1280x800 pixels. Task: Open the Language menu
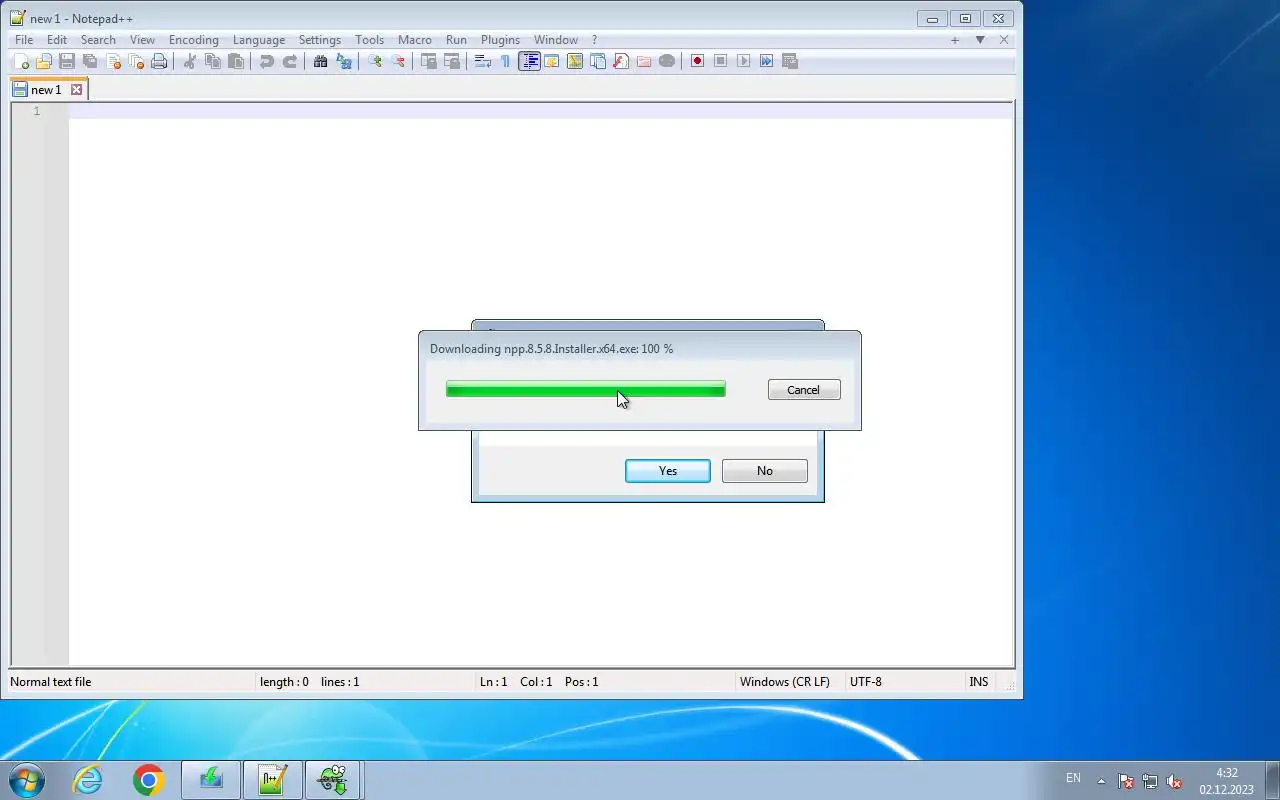(259, 40)
